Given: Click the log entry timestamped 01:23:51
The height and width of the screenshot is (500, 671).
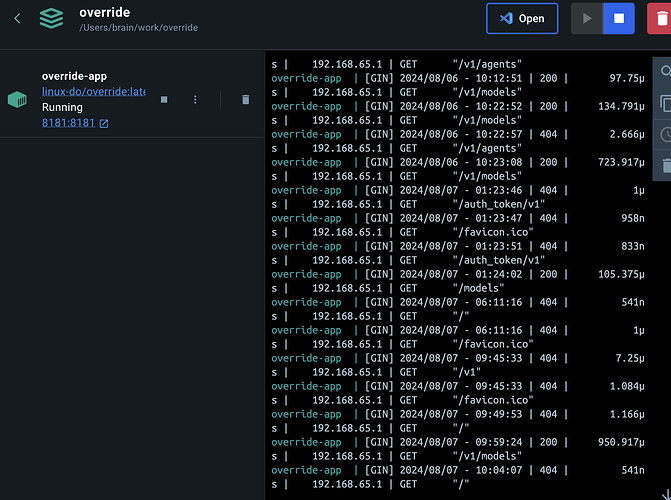Looking at the screenshot, I should [458, 246].
